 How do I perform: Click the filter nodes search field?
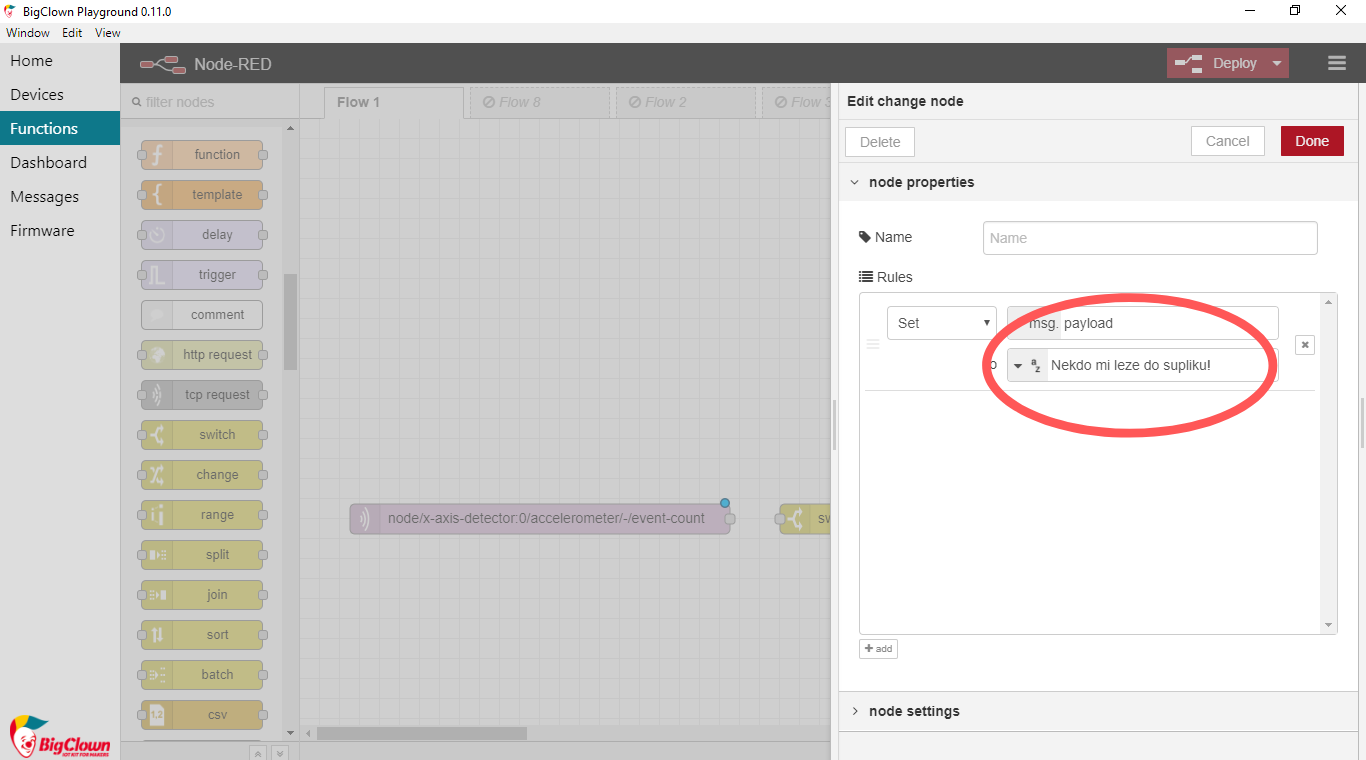[x=210, y=102]
